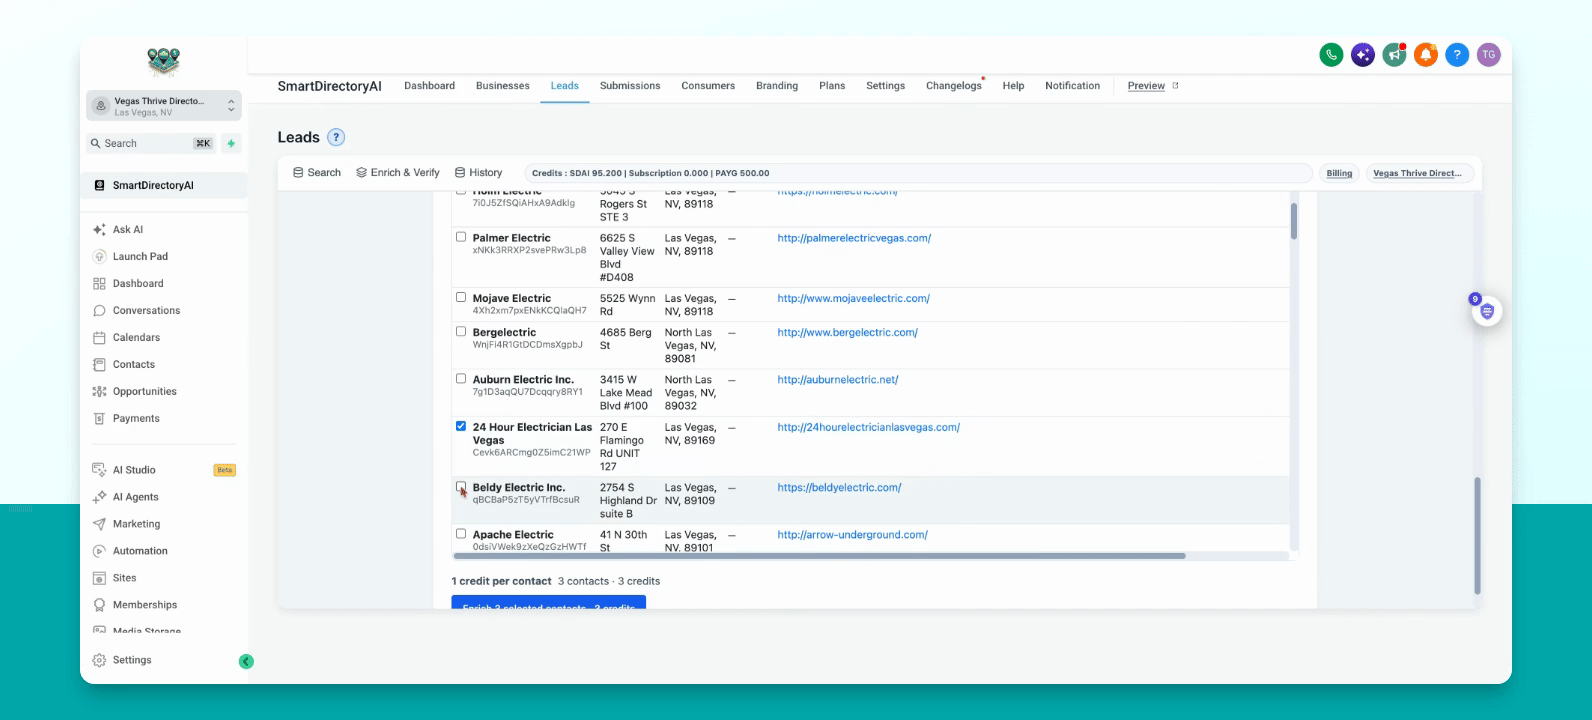Screen dimensions: 1592x720
Task: Open the Search leads toolbar button
Action: pyautogui.click(x=317, y=173)
